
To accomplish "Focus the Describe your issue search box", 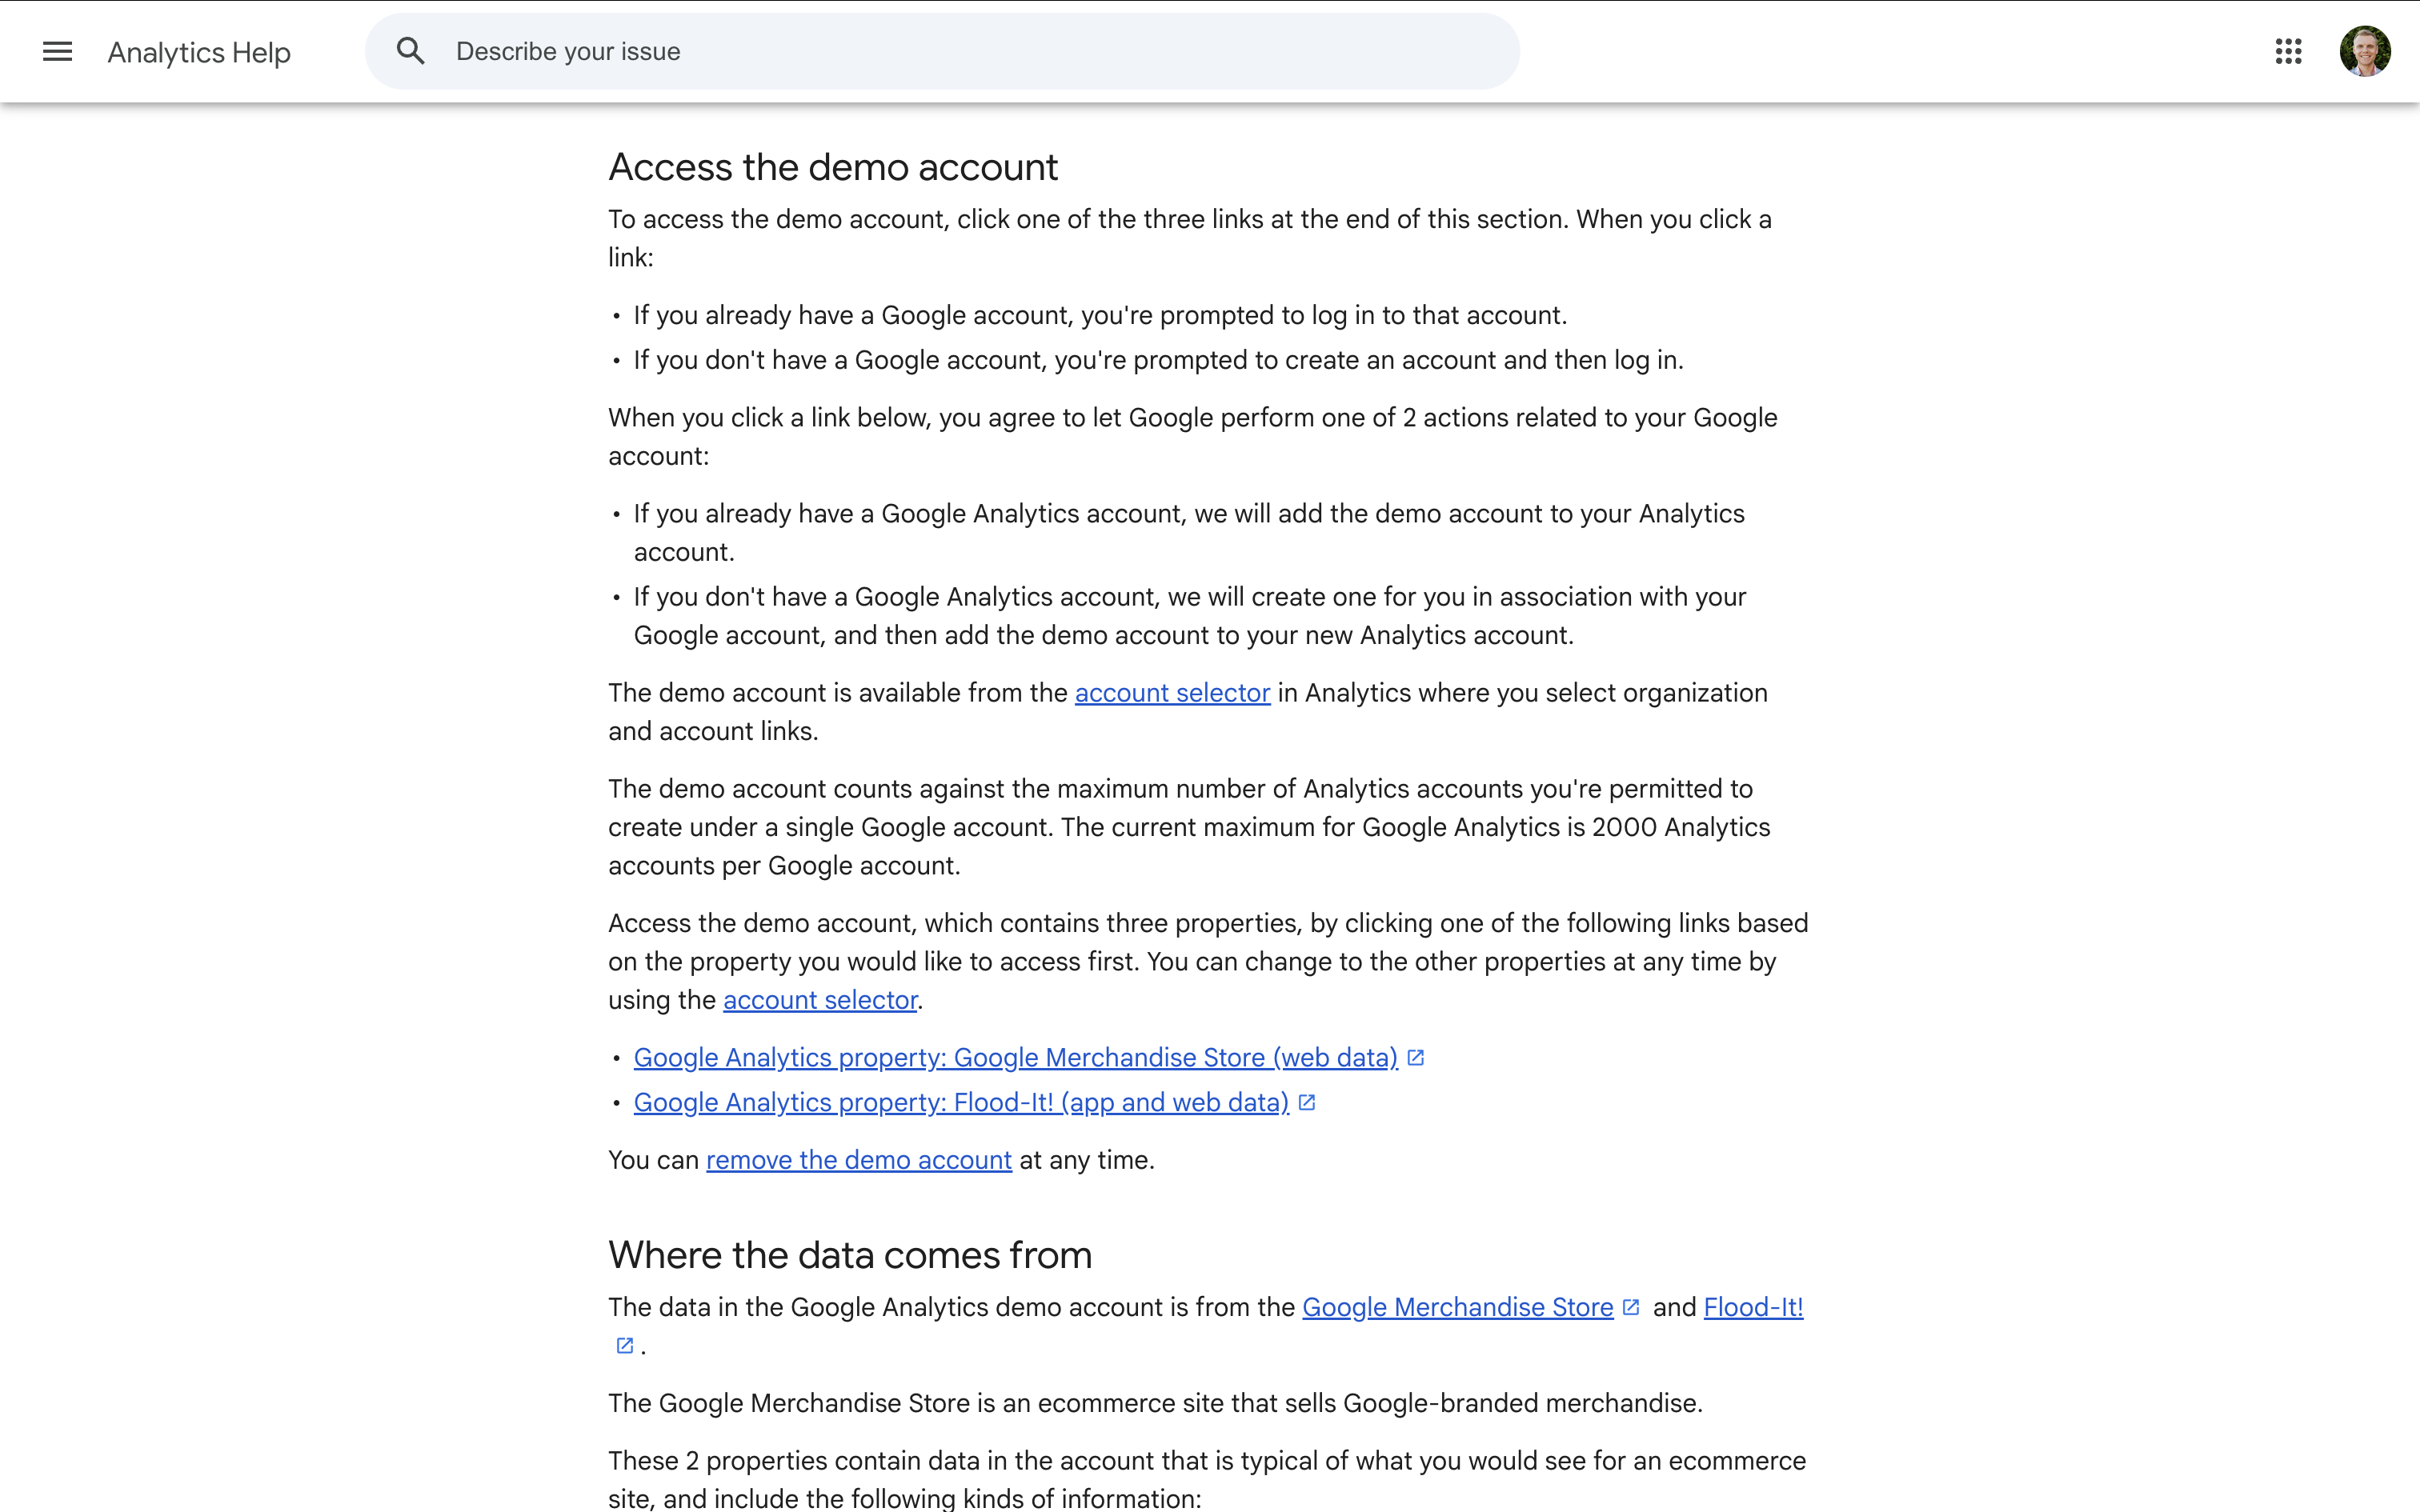I will pos(942,51).
